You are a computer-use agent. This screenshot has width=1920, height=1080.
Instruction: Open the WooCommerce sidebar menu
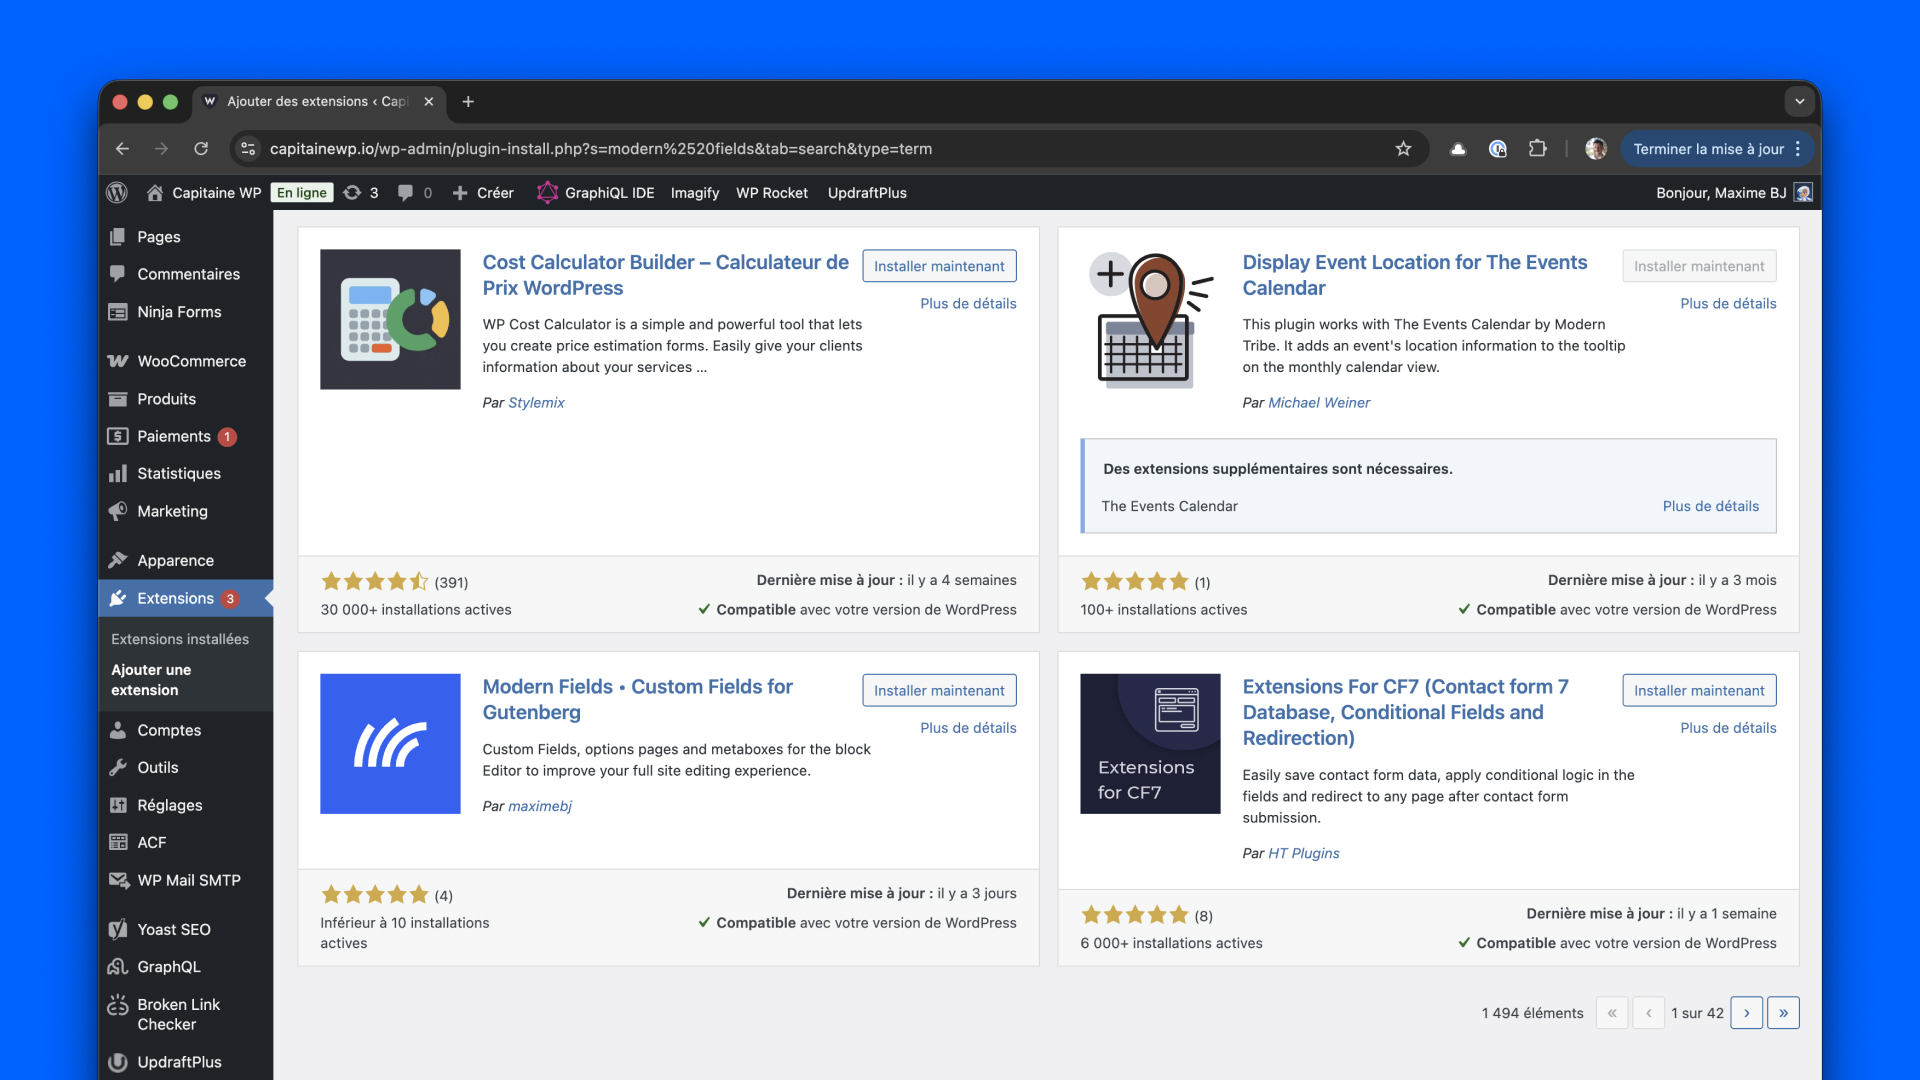pyautogui.click(x=191, y=361)
